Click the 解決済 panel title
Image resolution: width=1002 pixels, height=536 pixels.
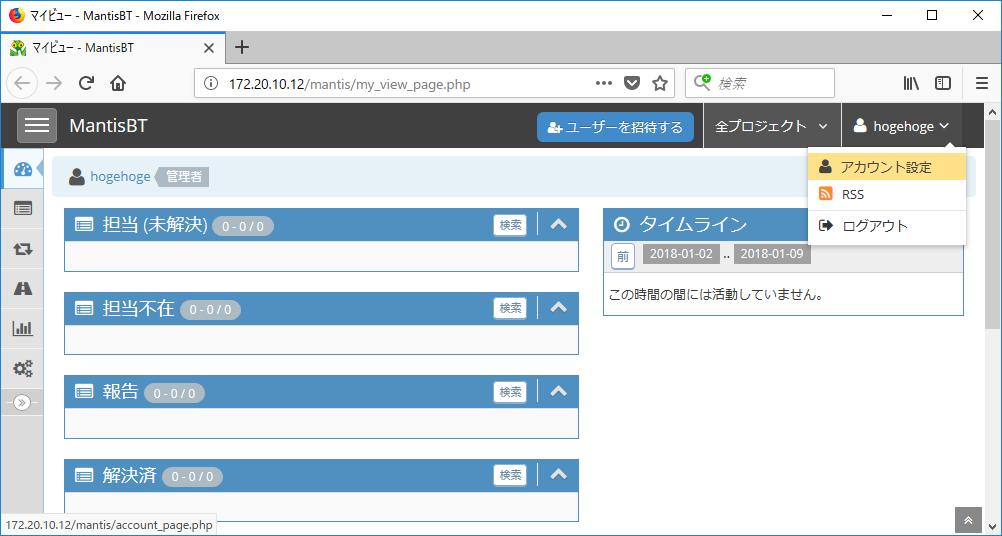tap(129, 476)
